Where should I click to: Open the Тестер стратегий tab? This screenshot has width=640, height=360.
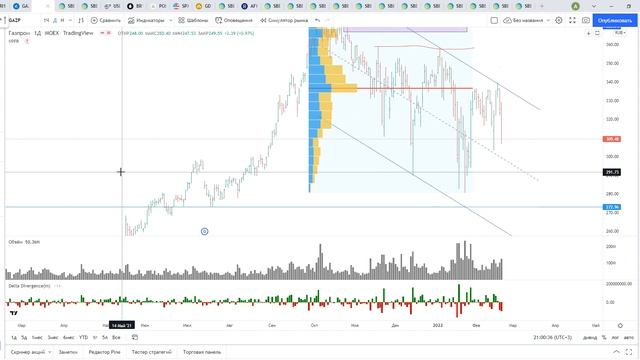[151, 352]
